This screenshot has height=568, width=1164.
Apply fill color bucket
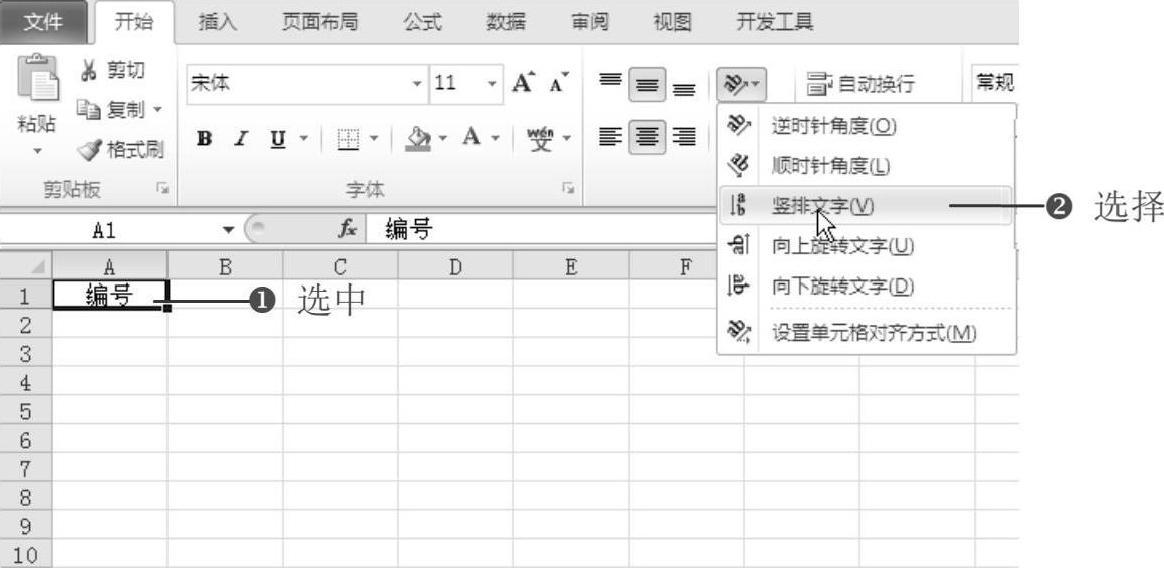tap(419, 139)
